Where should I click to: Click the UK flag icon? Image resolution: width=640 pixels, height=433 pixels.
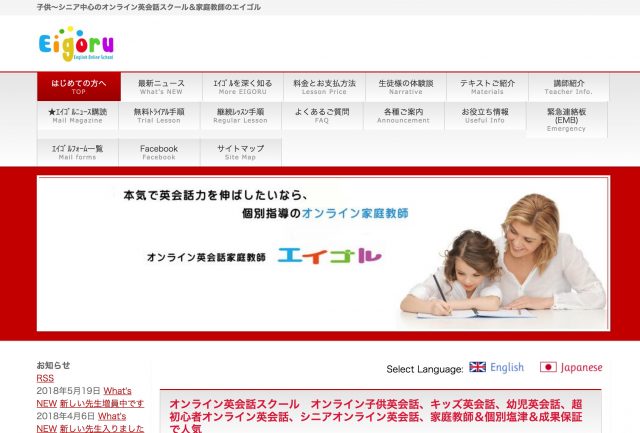[x=477, y=367]
